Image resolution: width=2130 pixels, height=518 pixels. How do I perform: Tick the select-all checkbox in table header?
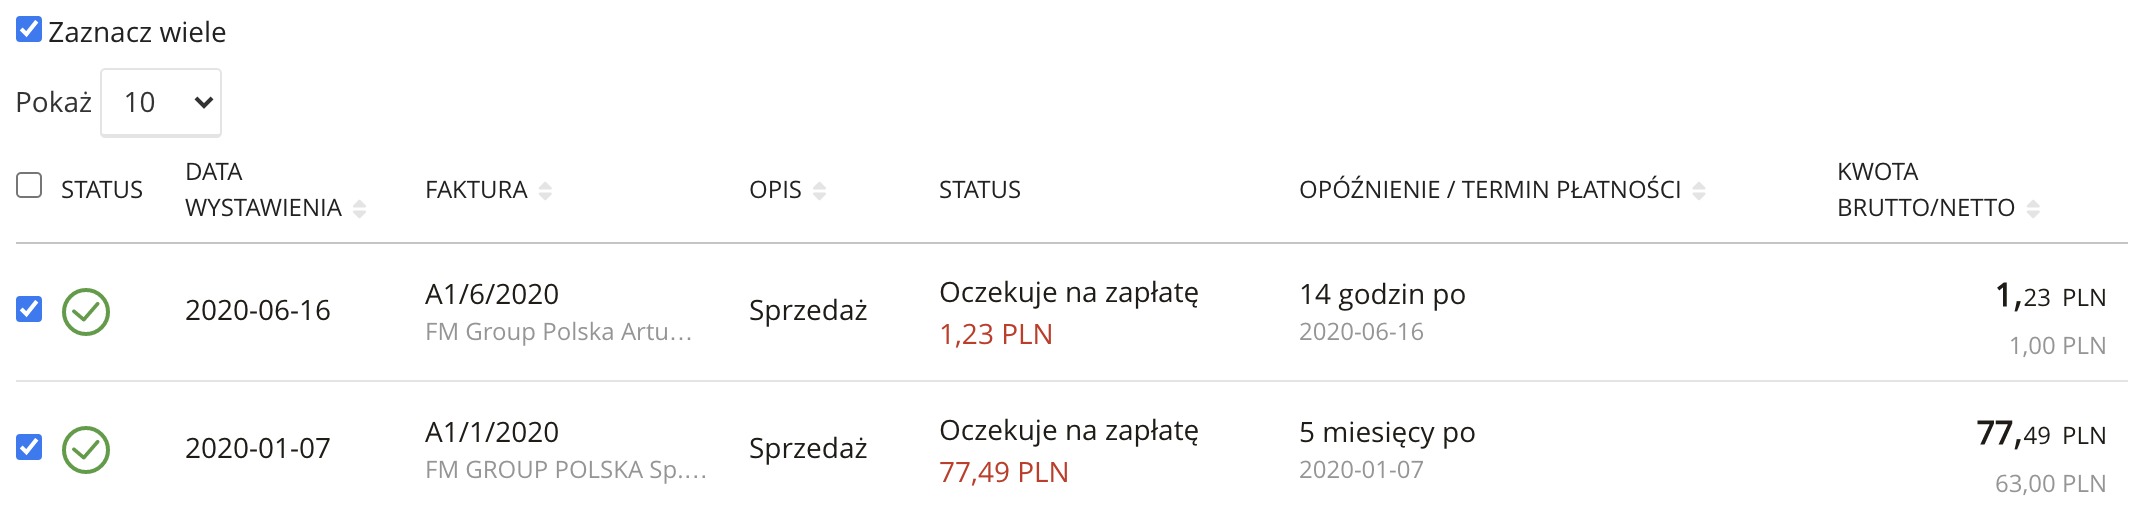click(29, 185)
